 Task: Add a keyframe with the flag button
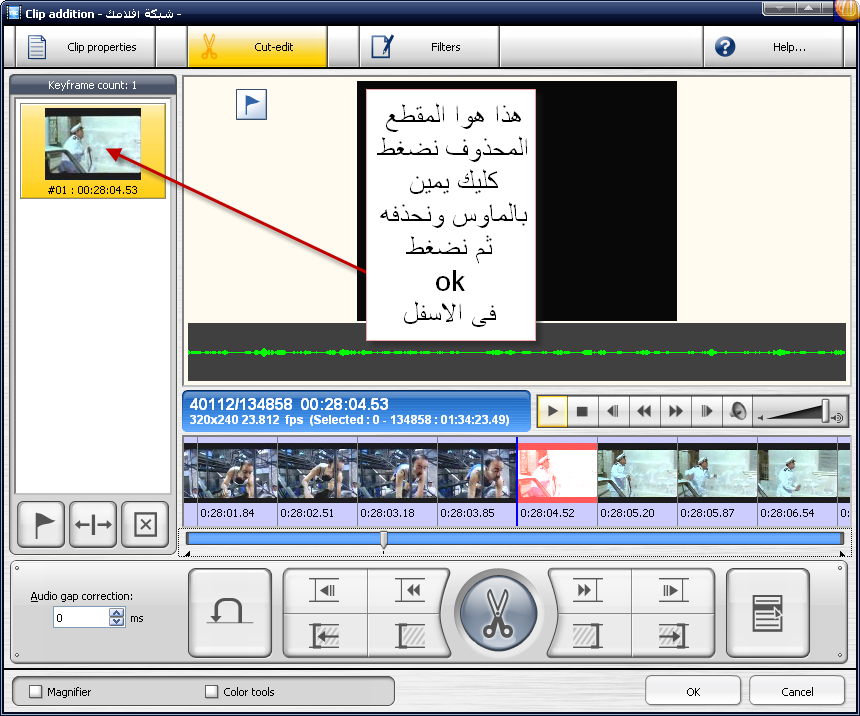click(x=41, y=525)
